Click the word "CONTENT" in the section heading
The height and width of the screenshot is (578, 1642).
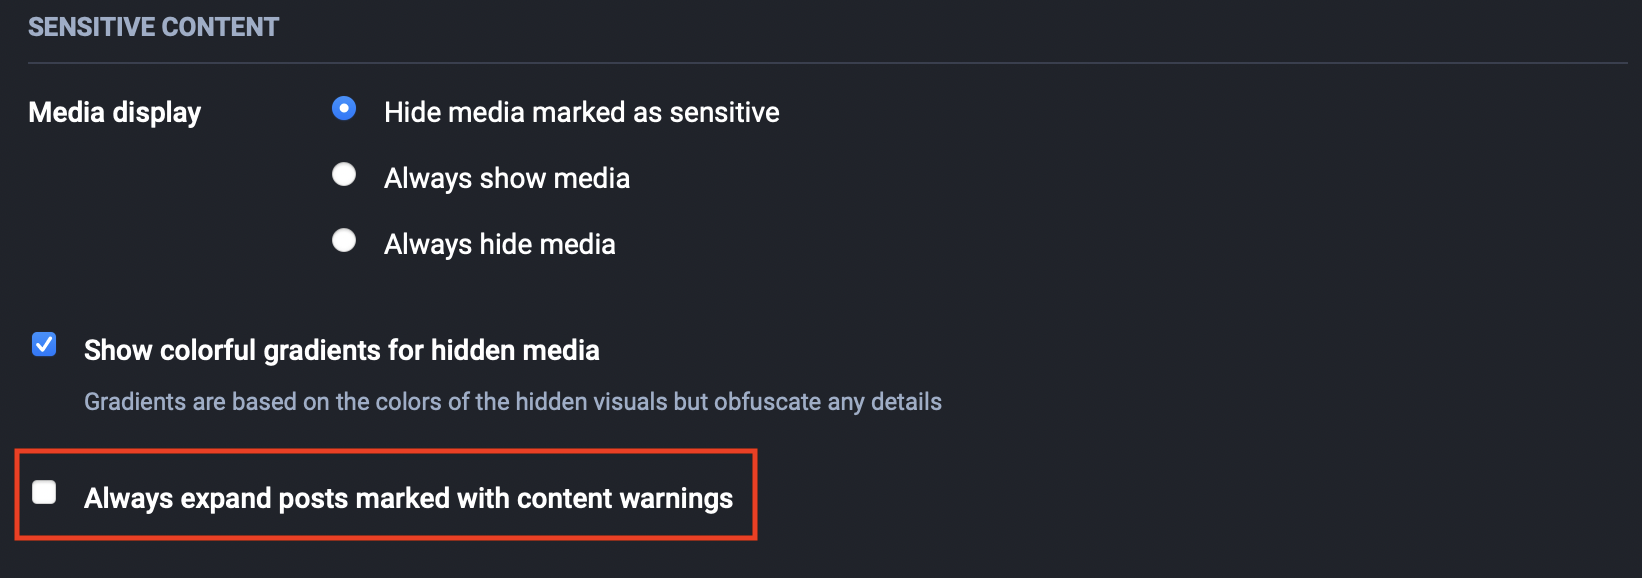(220, 27)
